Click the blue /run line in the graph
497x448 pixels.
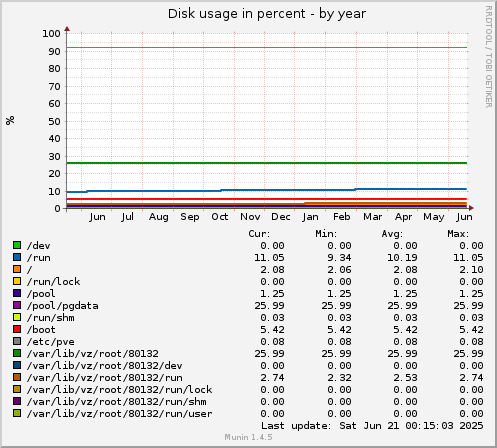(267, 190)
